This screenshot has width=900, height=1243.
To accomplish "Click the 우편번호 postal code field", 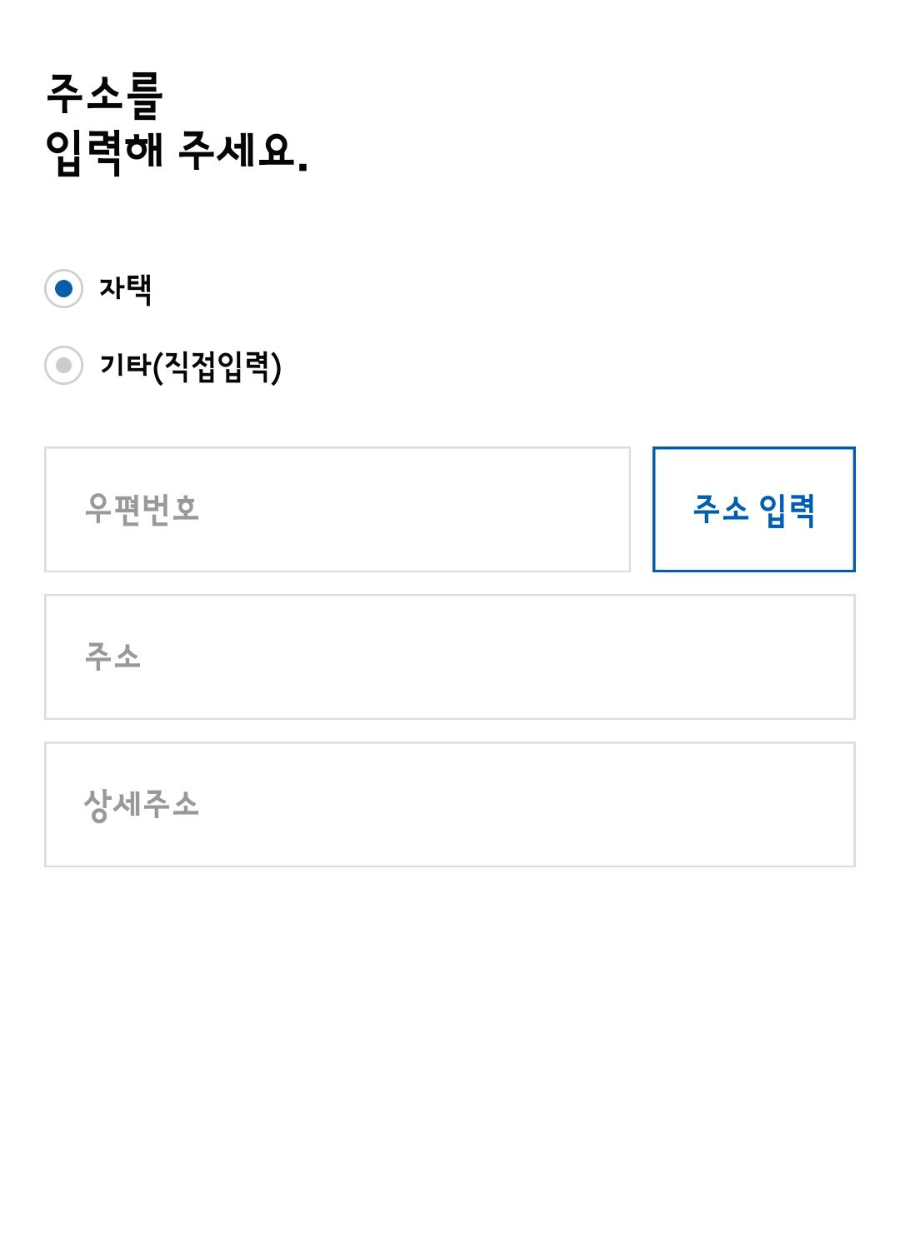I will [337, 509].
